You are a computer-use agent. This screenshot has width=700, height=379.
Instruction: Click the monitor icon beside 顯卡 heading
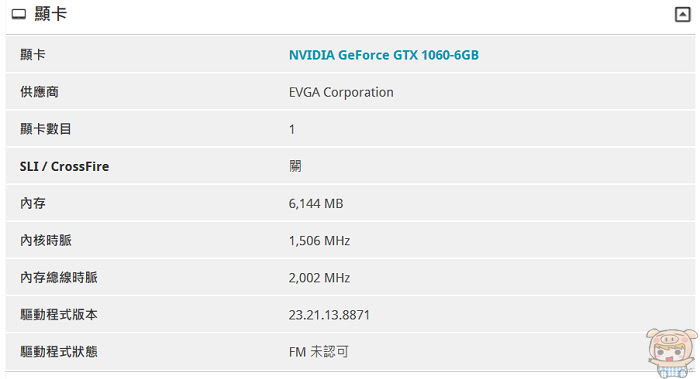19,15
